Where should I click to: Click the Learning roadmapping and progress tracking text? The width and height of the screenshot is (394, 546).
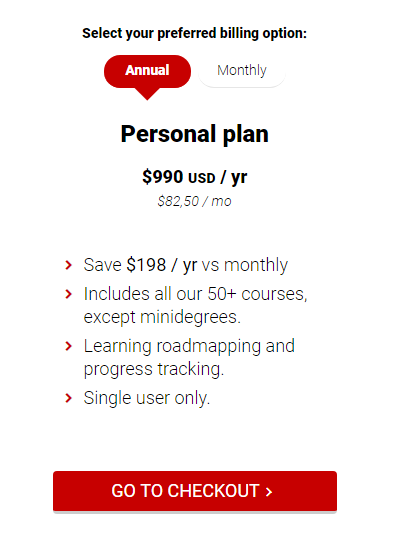pos(189,358)
